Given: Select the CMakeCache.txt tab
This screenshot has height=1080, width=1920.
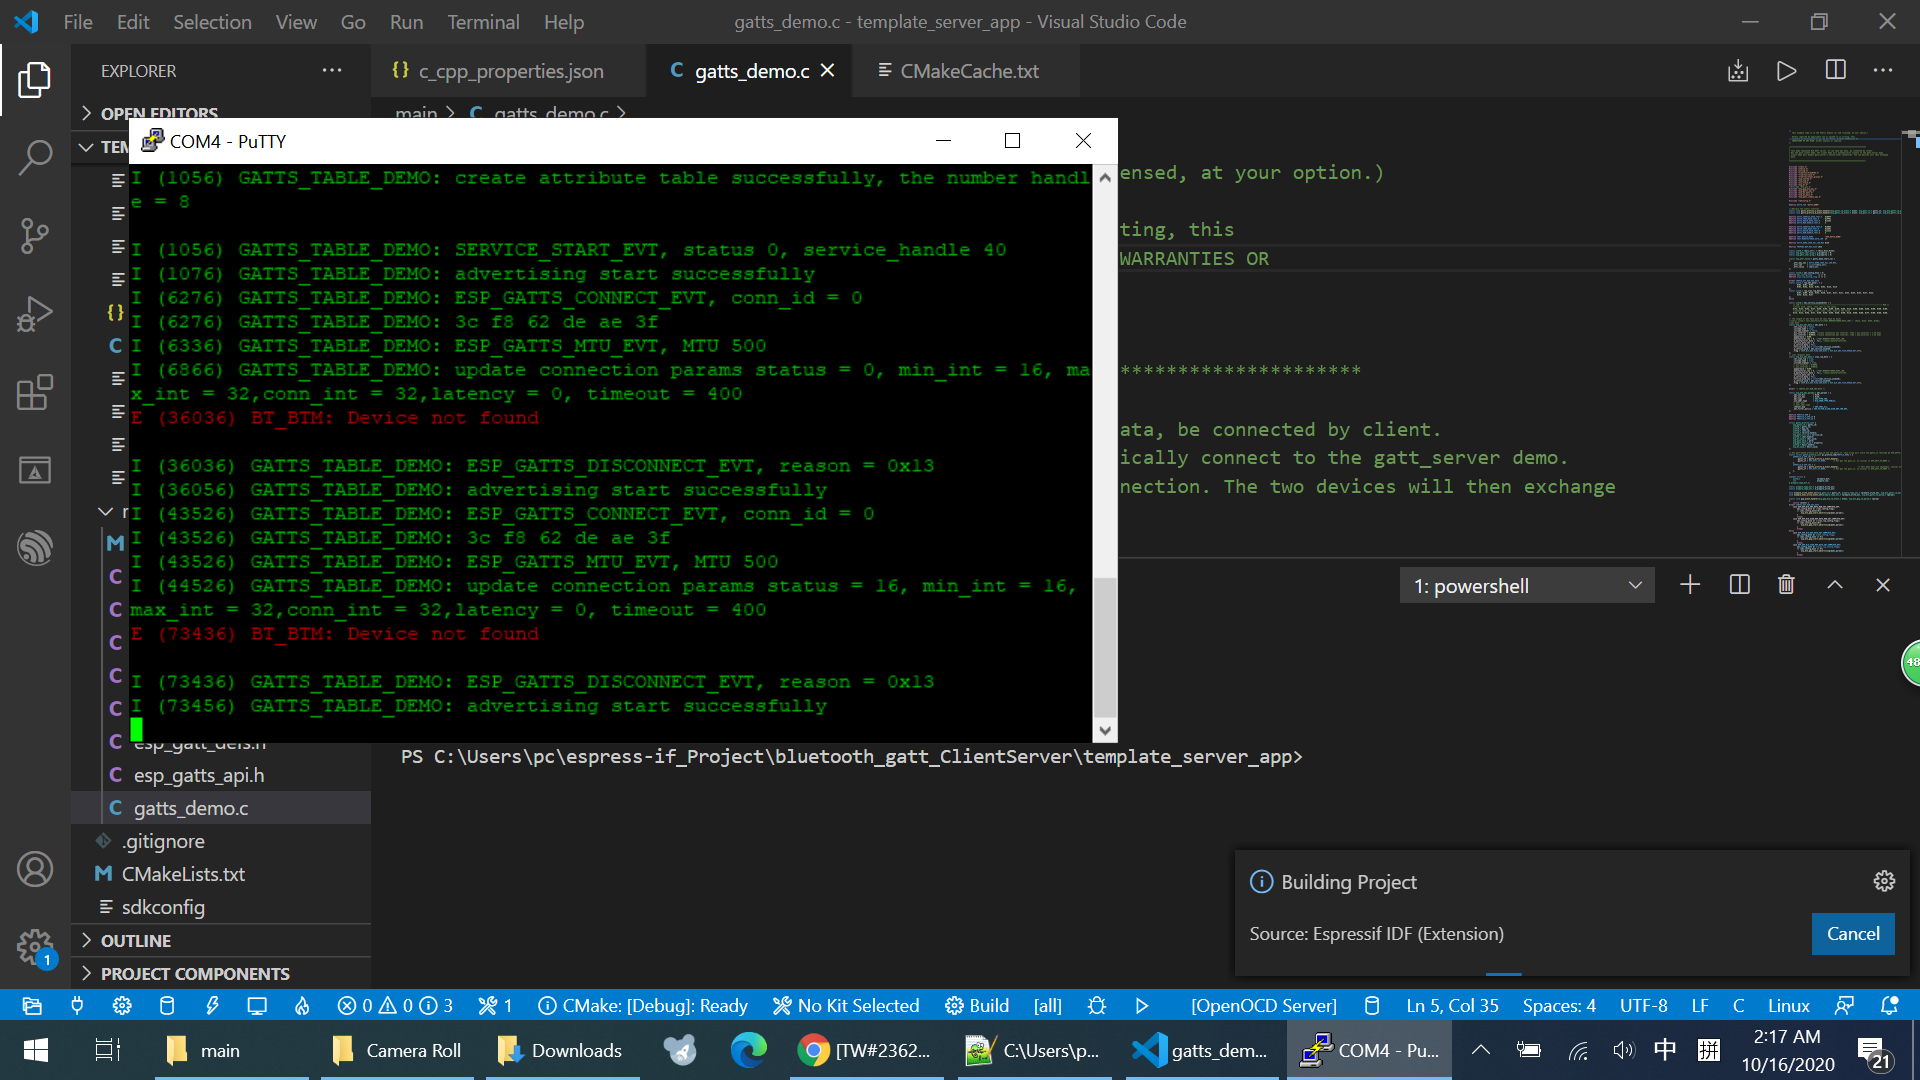Looking at the screenshot, I should coord(969,70).
